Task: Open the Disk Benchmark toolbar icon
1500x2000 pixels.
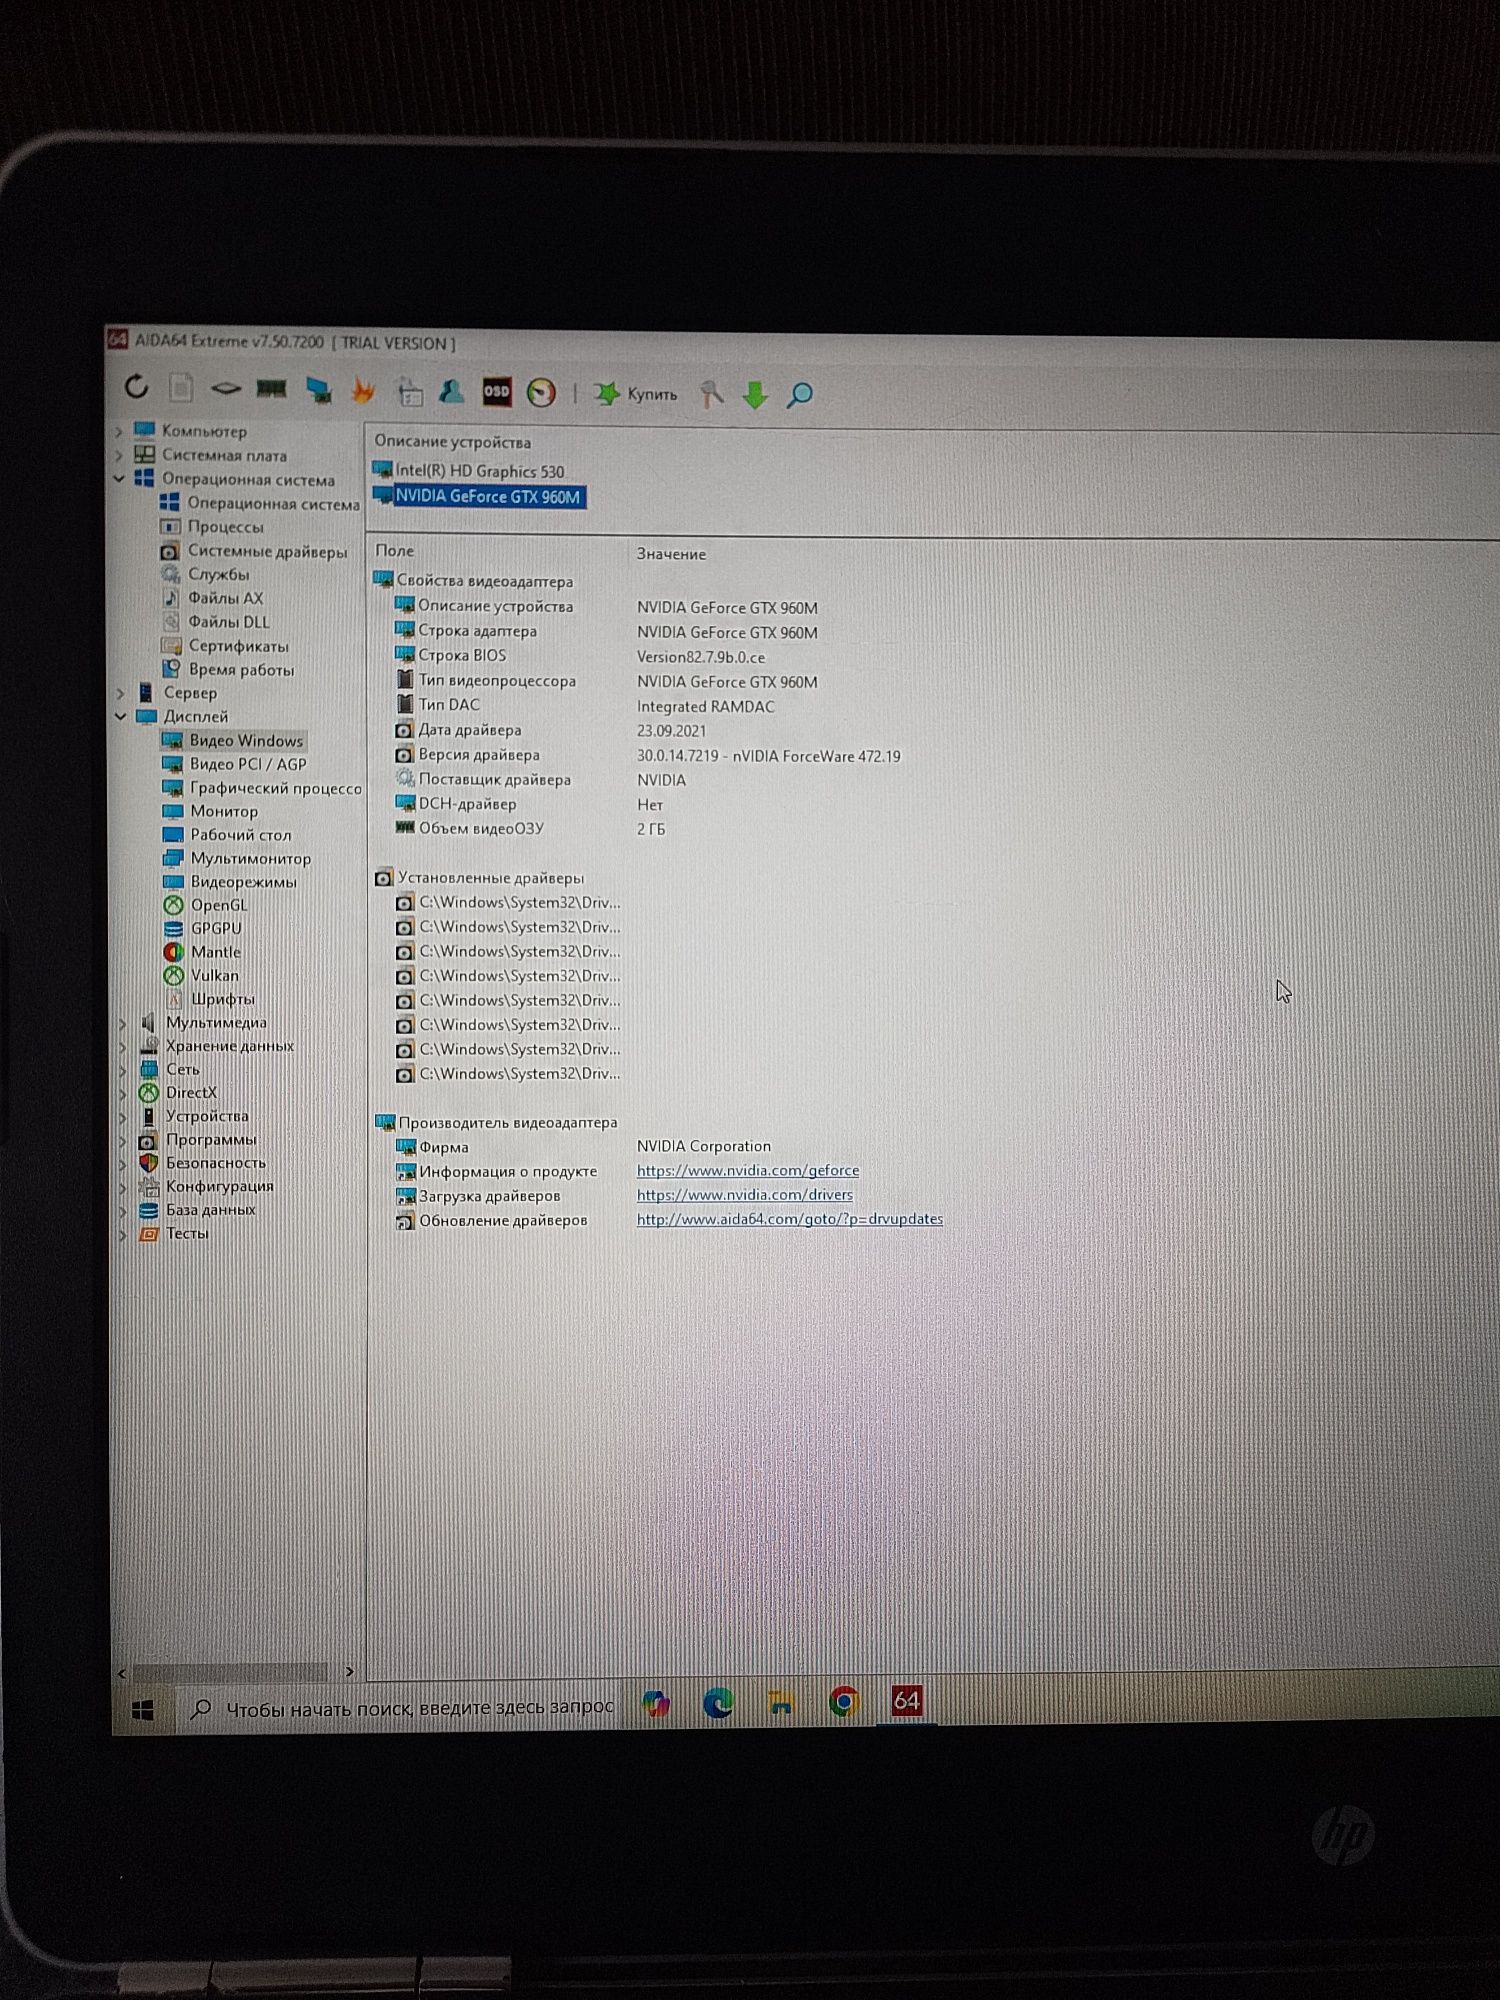Action: coord(226,388)
